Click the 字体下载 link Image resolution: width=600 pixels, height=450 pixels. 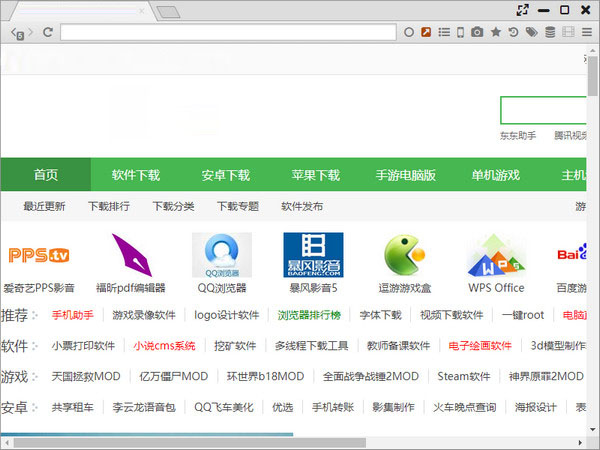tap(380, 315)
